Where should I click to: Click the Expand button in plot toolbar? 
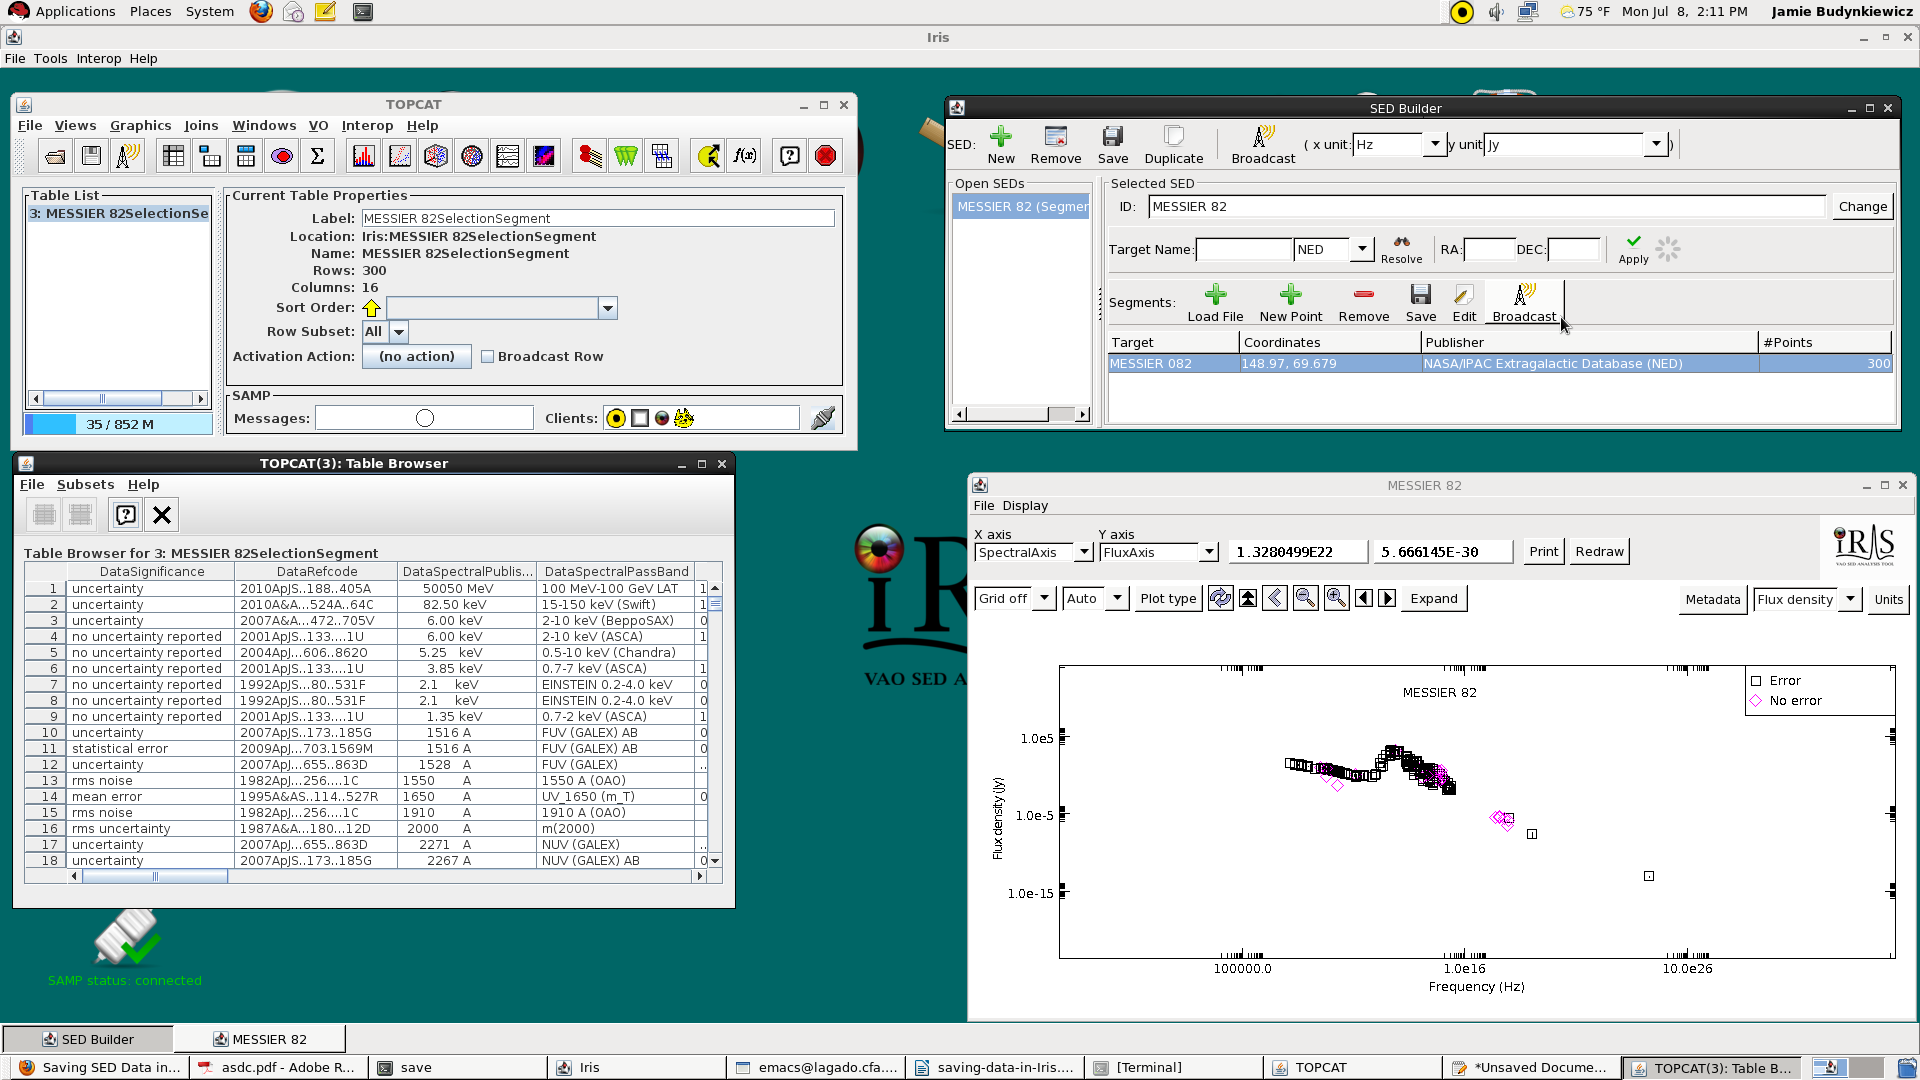(1433, 599)
